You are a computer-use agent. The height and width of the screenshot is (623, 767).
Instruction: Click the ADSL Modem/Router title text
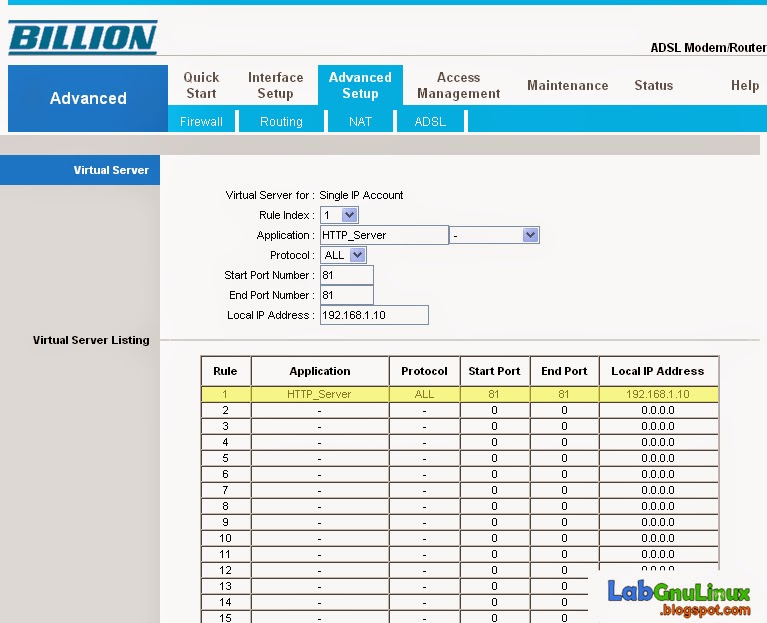(708, 47)
